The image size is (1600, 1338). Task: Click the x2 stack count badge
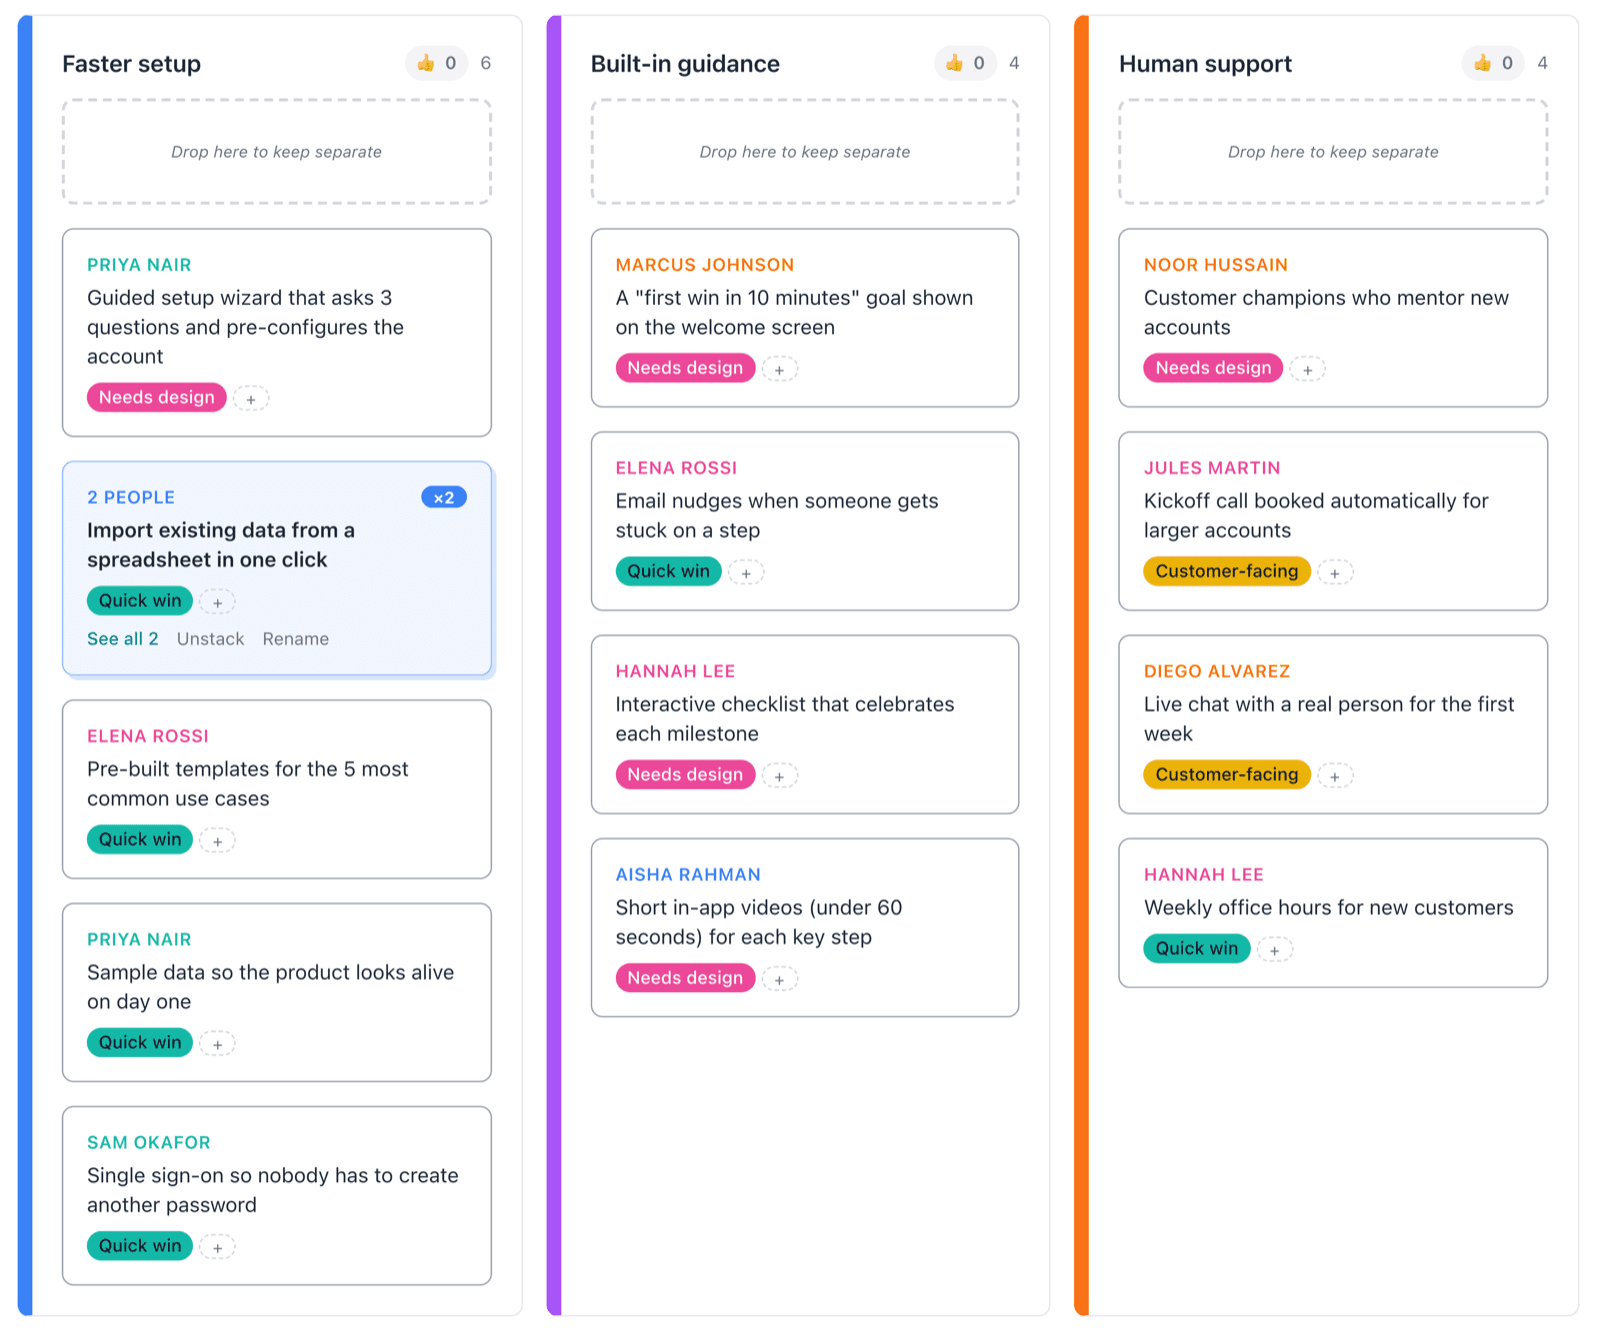[444, 497]
